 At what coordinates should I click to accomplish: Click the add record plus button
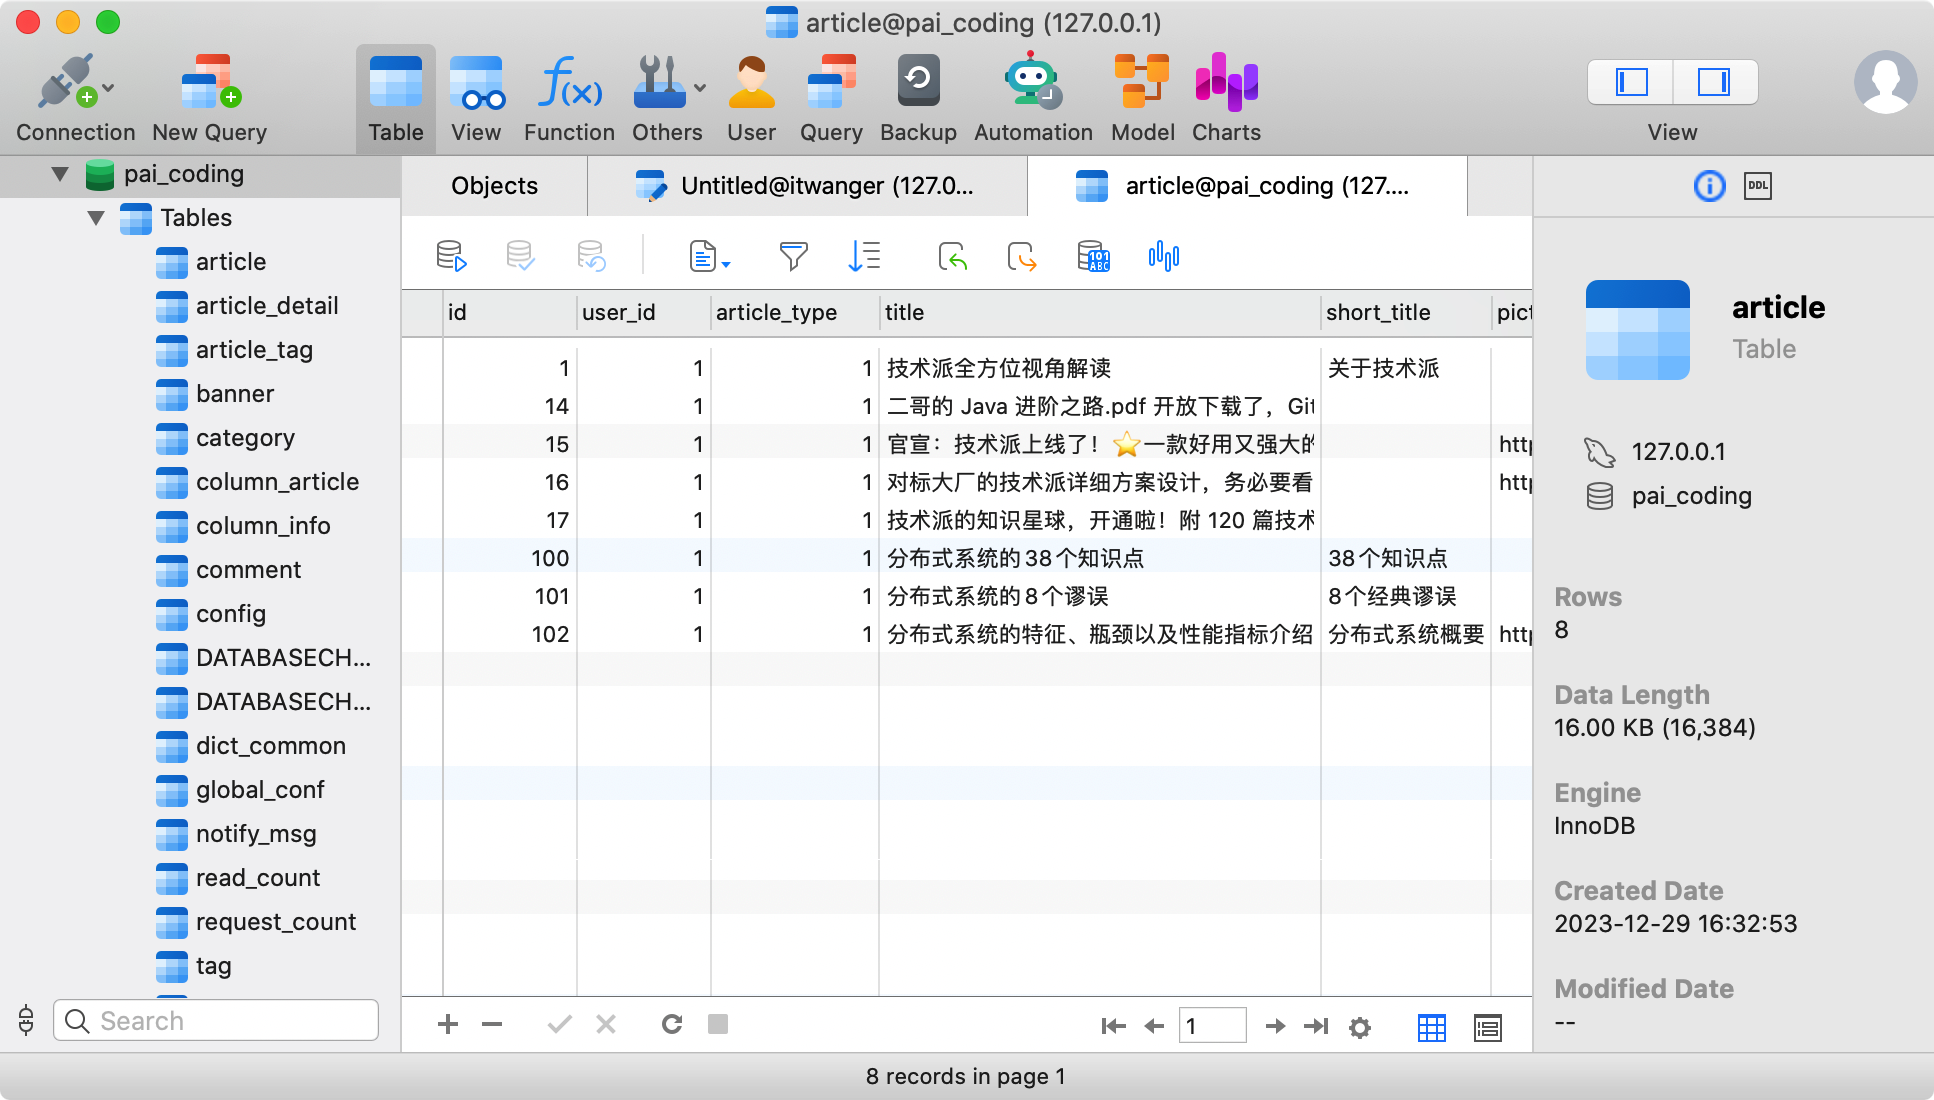click(448, 1024)
